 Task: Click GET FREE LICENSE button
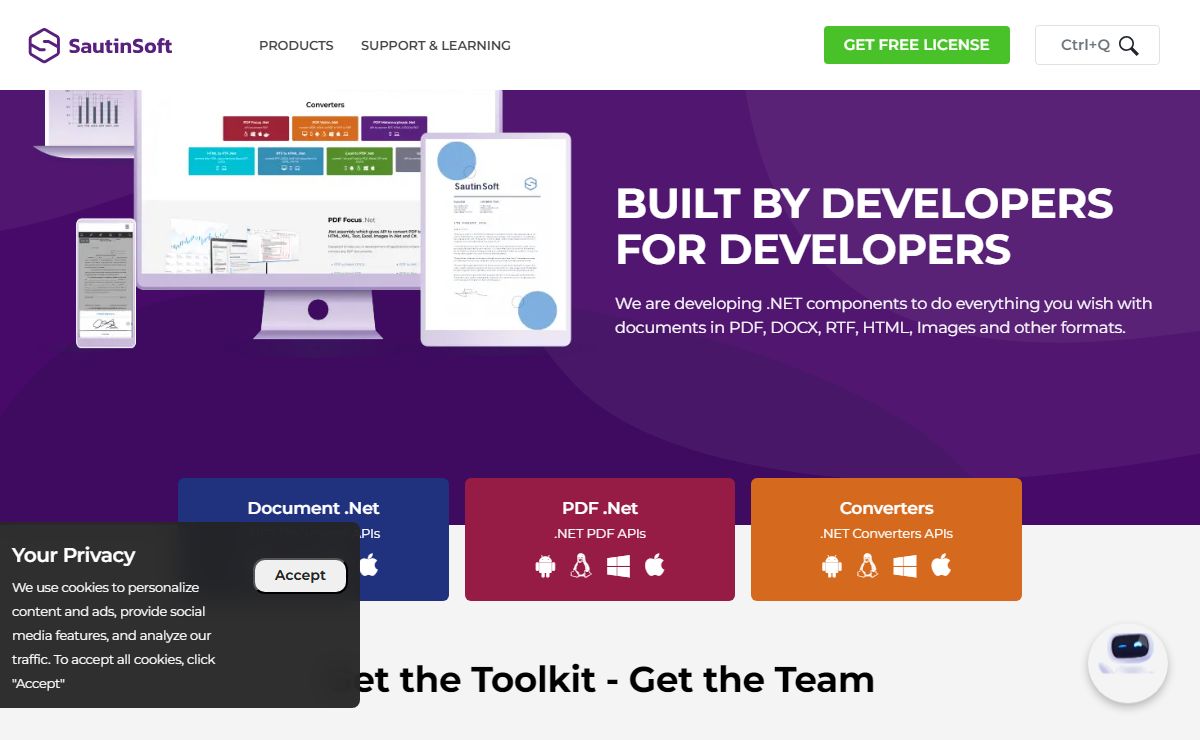(917, 45)
